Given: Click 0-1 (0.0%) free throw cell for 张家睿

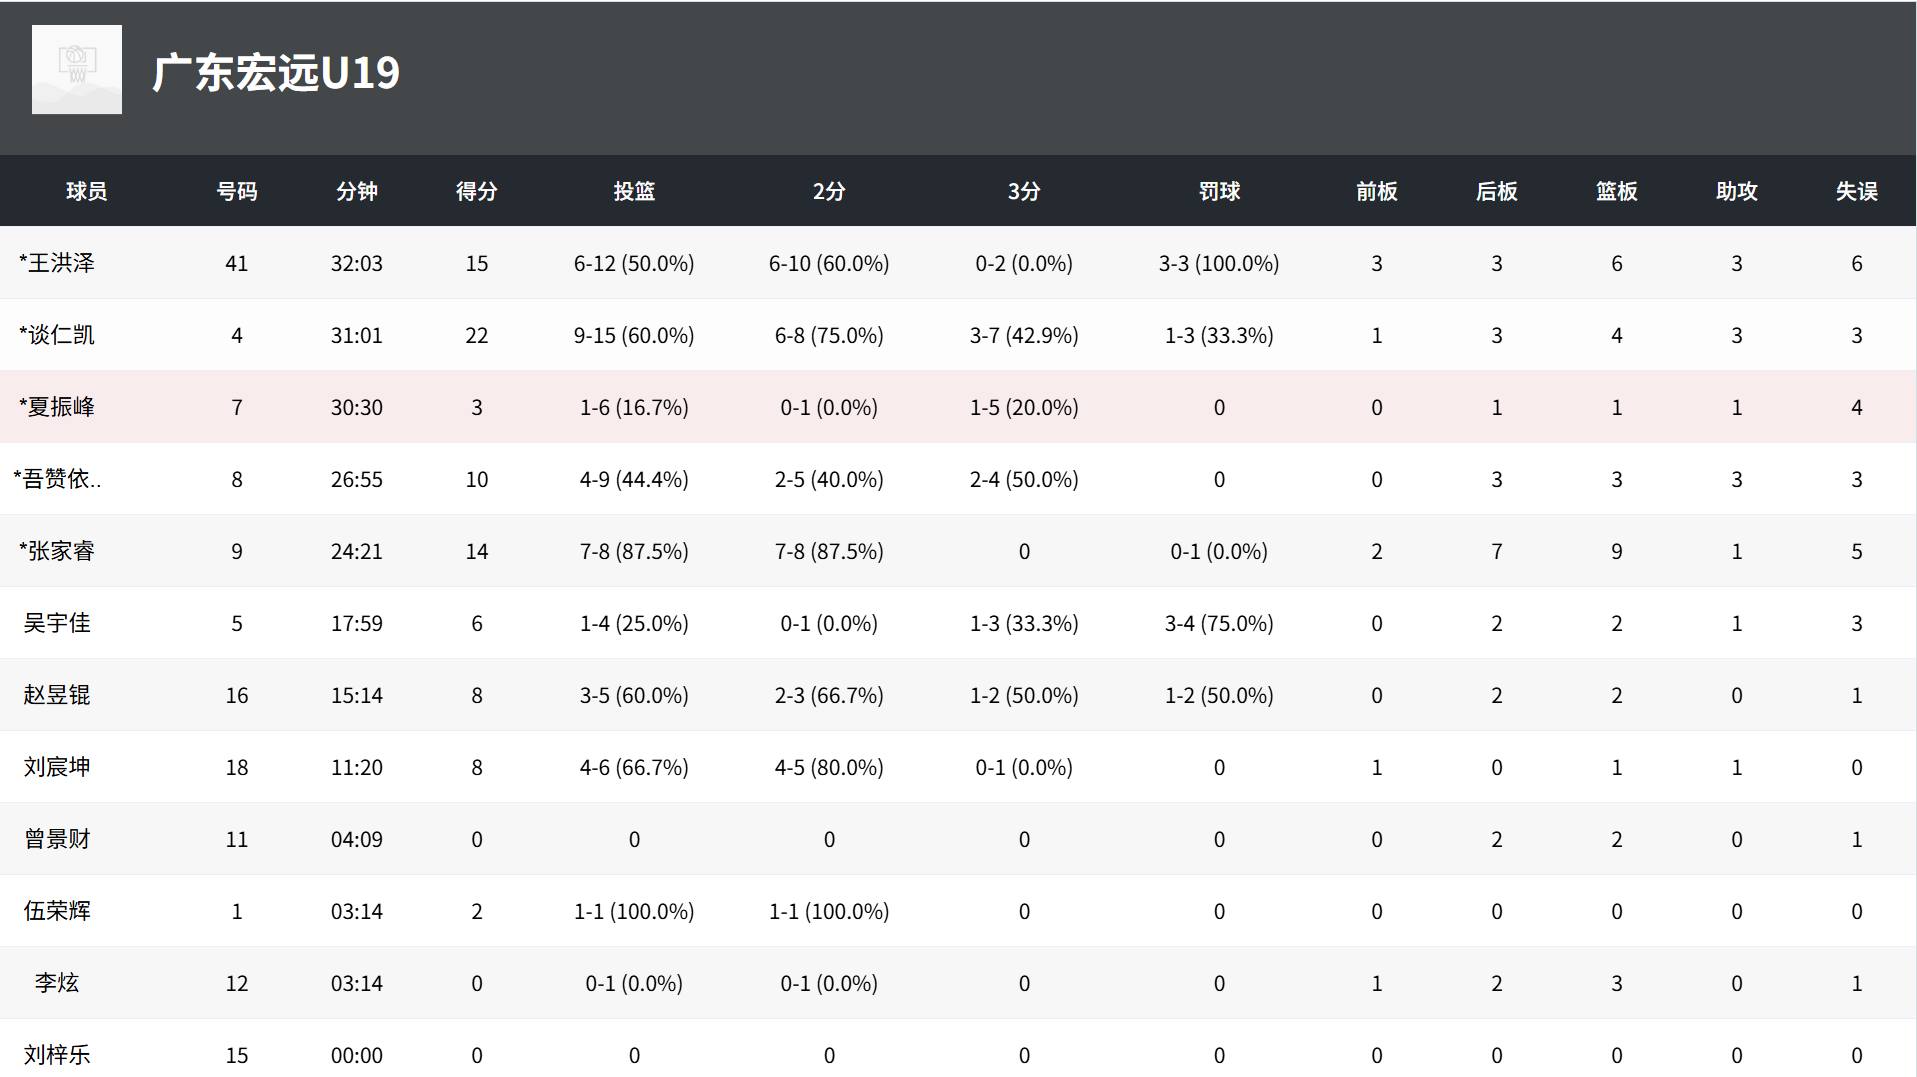Looking at the screenshot, I should click(1219, 551).
